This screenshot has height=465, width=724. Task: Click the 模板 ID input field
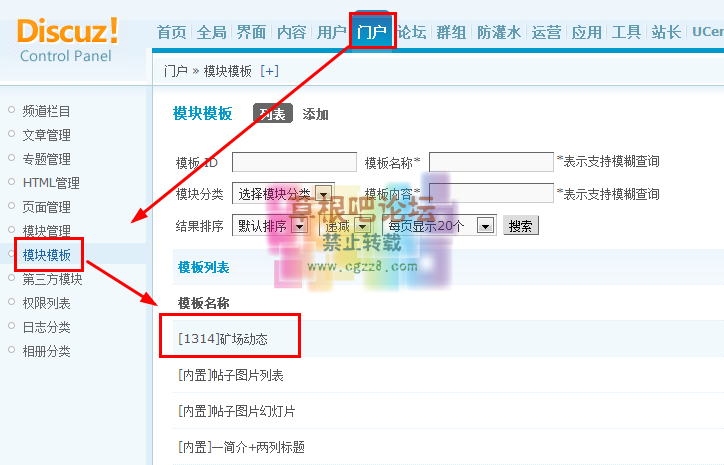click(294, 162)
